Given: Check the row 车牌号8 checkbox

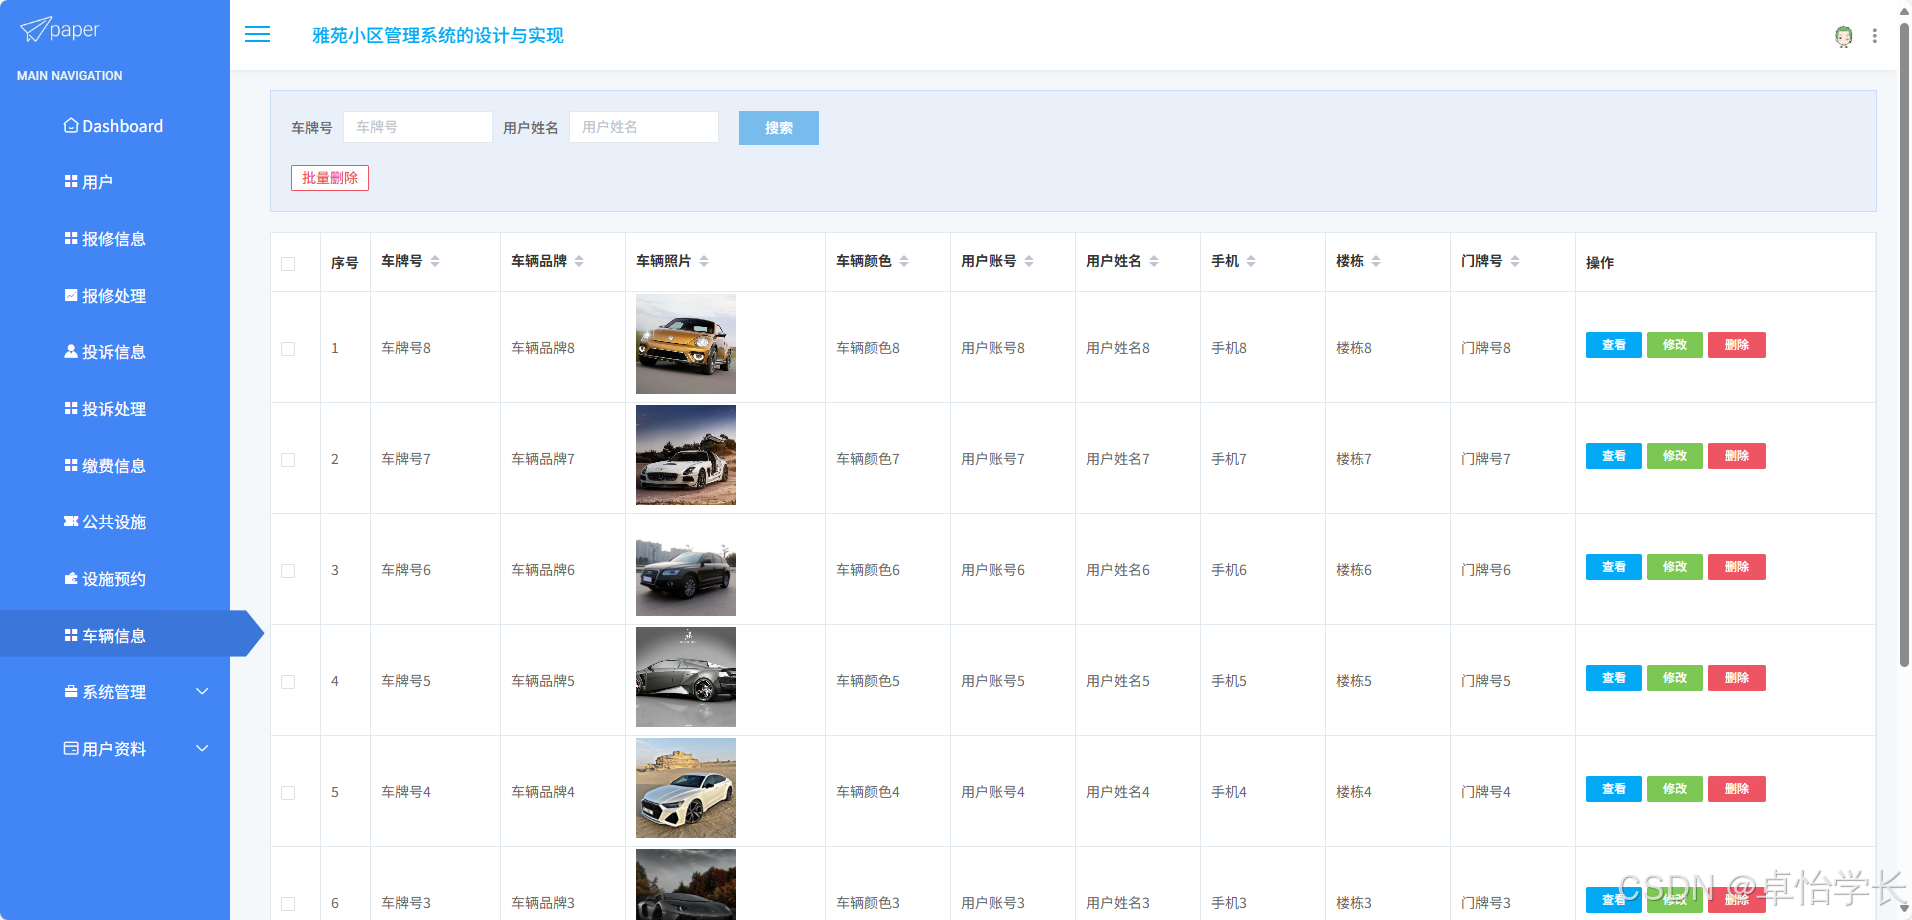Looking at the screenshot, I should 288,349.
